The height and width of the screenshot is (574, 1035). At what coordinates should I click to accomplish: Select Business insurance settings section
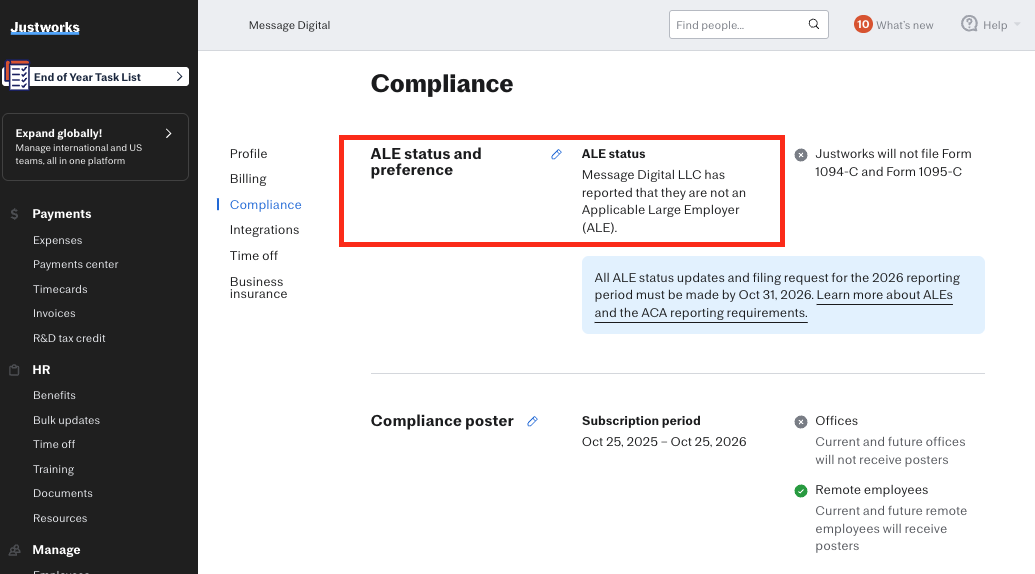[258, 288]
